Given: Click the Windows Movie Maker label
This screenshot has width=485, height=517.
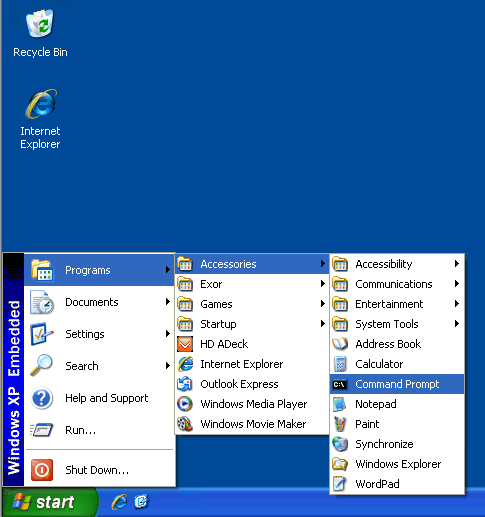Looking at the screenshot, I should click(253, 424).
